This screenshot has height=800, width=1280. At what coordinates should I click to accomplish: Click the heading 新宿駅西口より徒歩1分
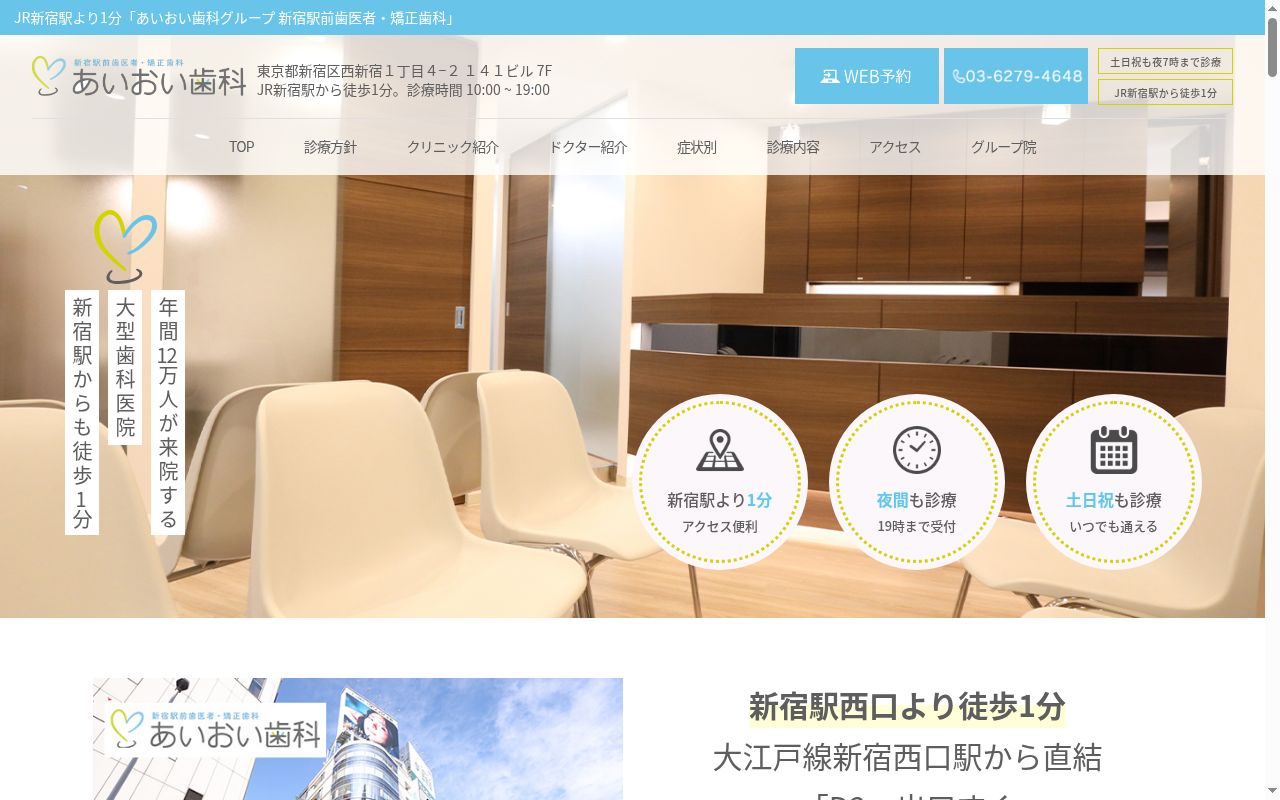tap(907, 706)
